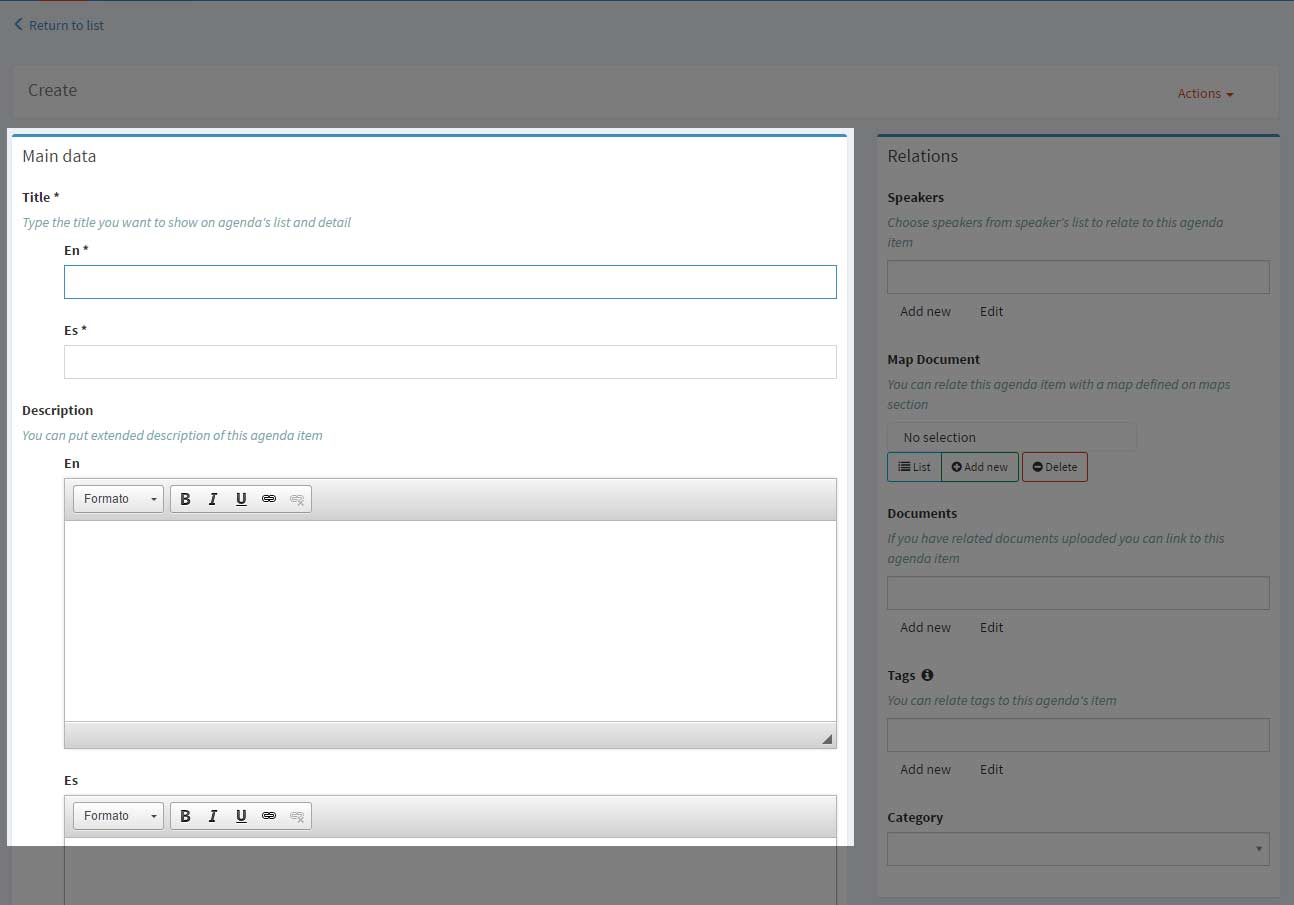Click Return to list link
This screenshot has width=1294, height=905.
59,25
